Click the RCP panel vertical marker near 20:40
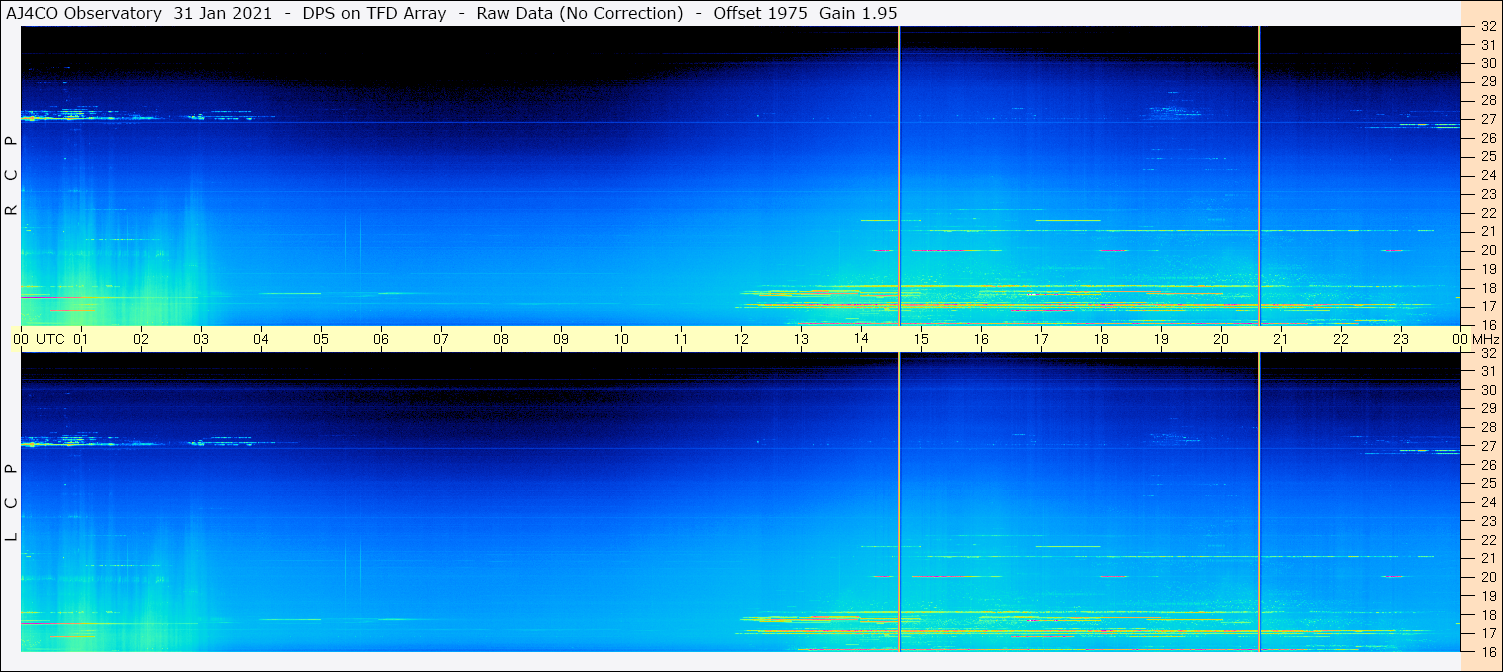The width and height of the screenshot is (1503, 672). pyautogui.click(x=1259, y=176)
